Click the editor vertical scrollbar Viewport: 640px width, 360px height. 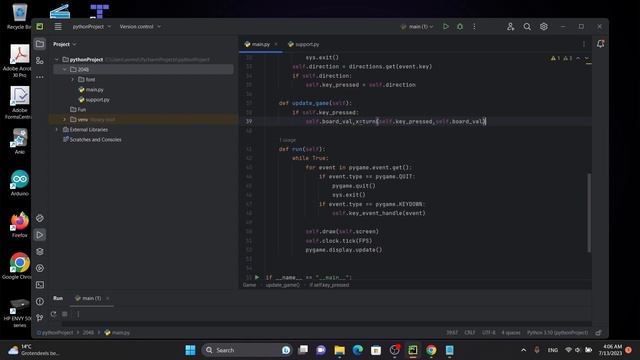coord(589,213)
